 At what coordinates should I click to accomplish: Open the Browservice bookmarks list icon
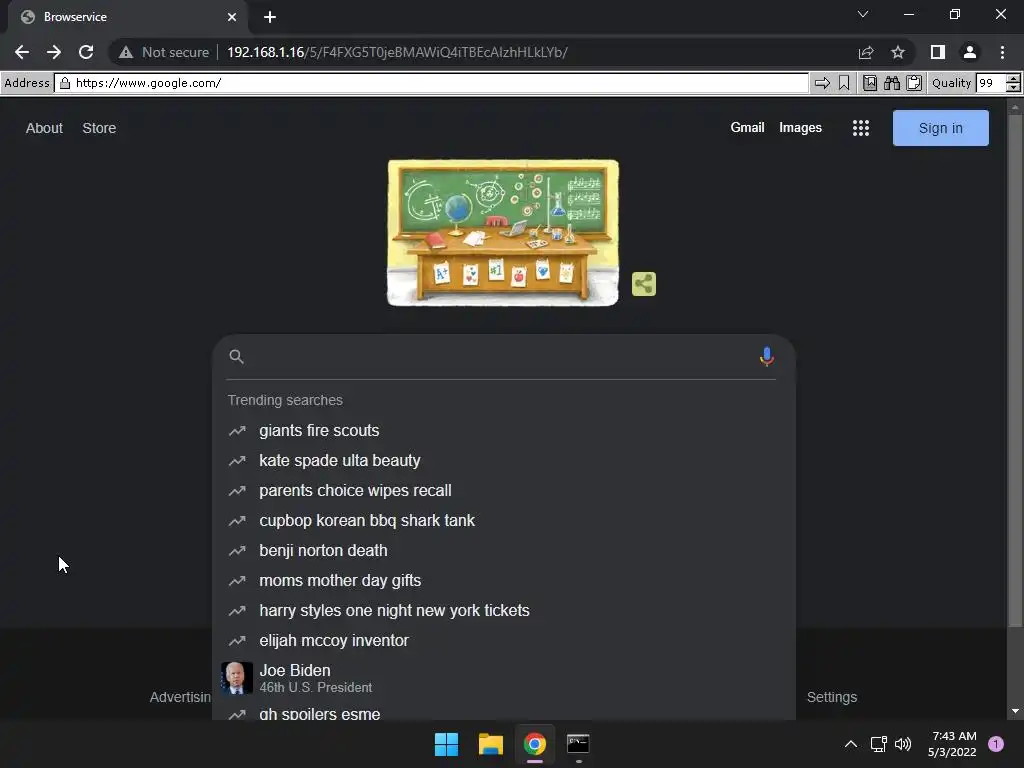pos(870,83)
